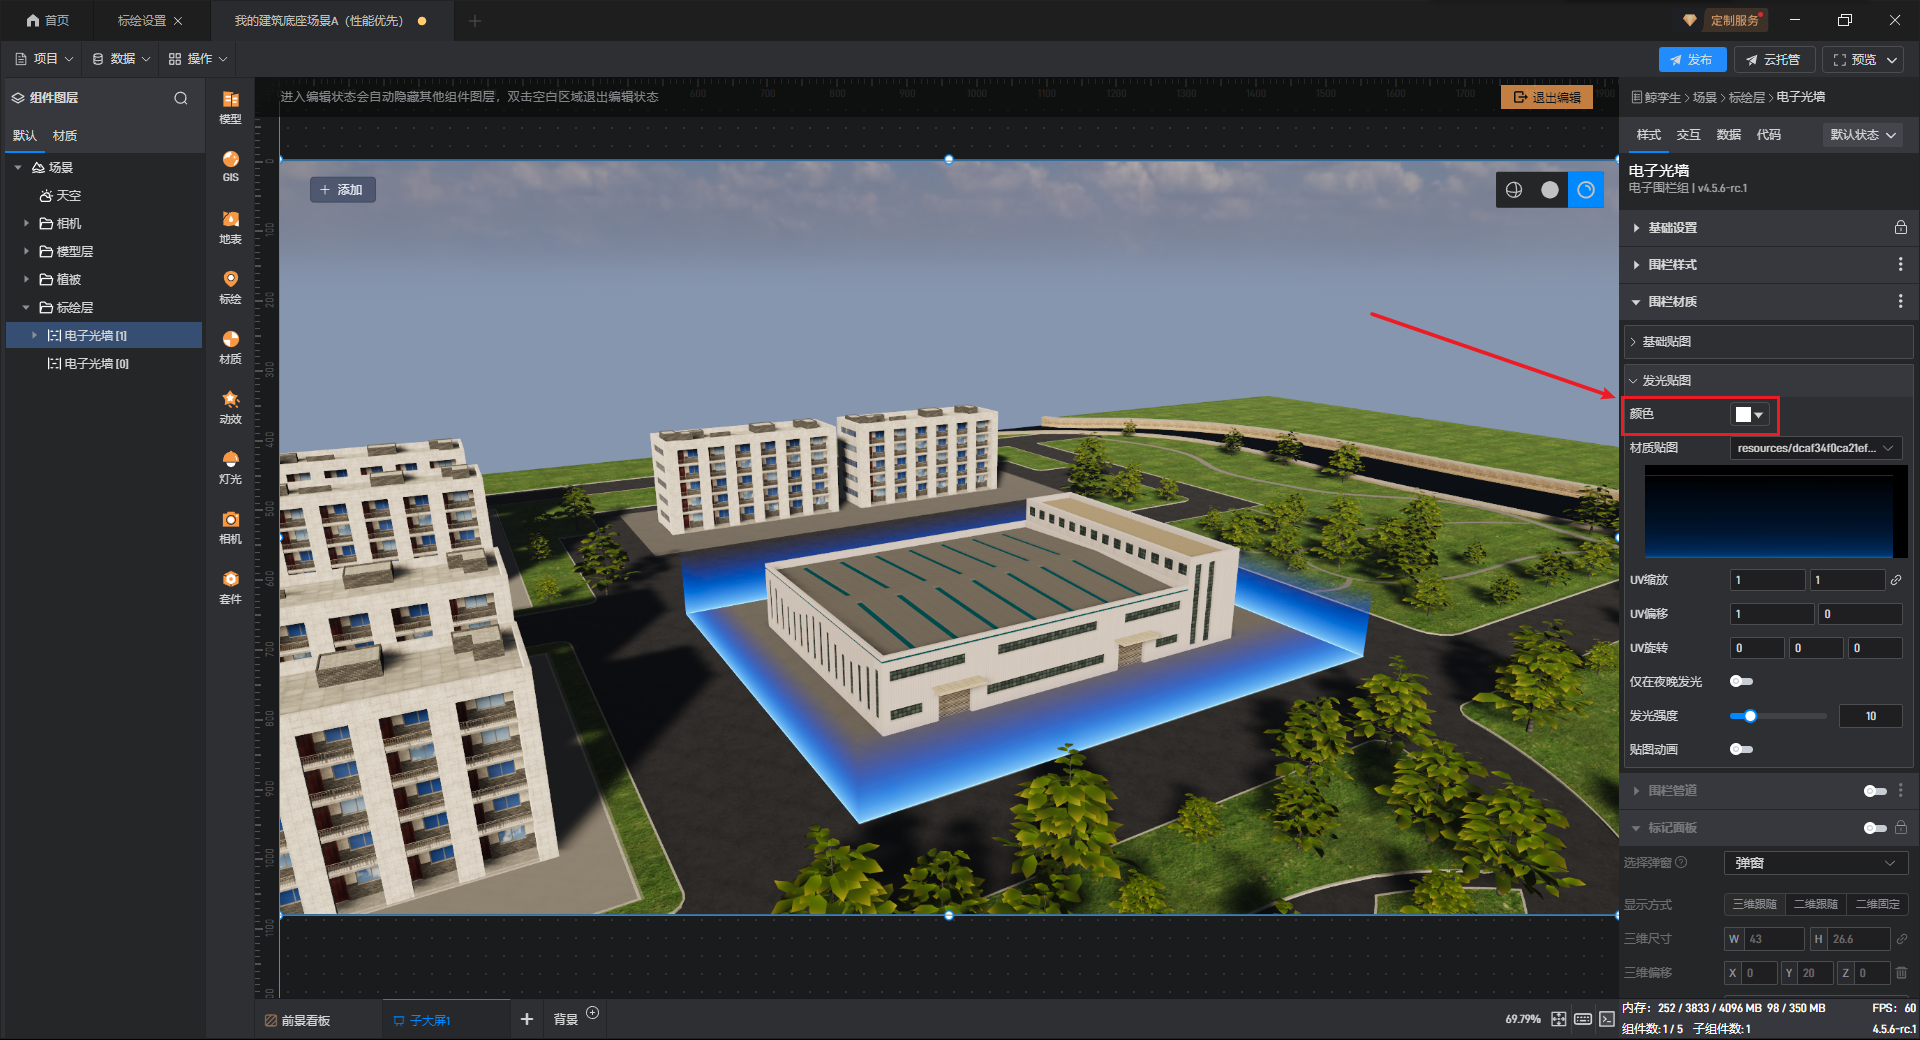Open the 动效 (Effects) tool icon
Screen dimensions: 1920x1040
230,406
